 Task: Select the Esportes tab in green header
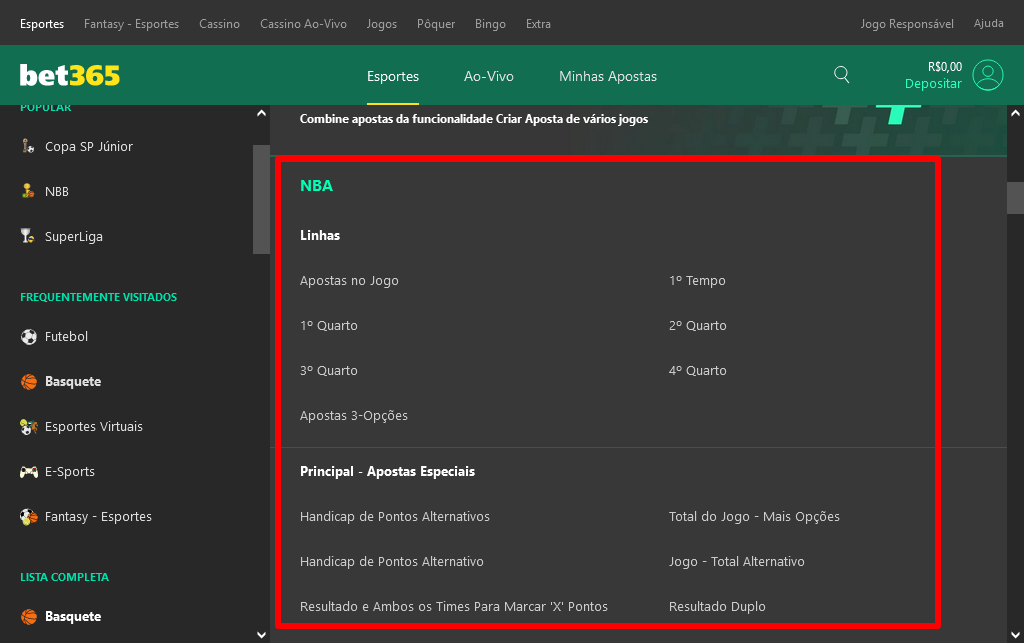point(392,76)
